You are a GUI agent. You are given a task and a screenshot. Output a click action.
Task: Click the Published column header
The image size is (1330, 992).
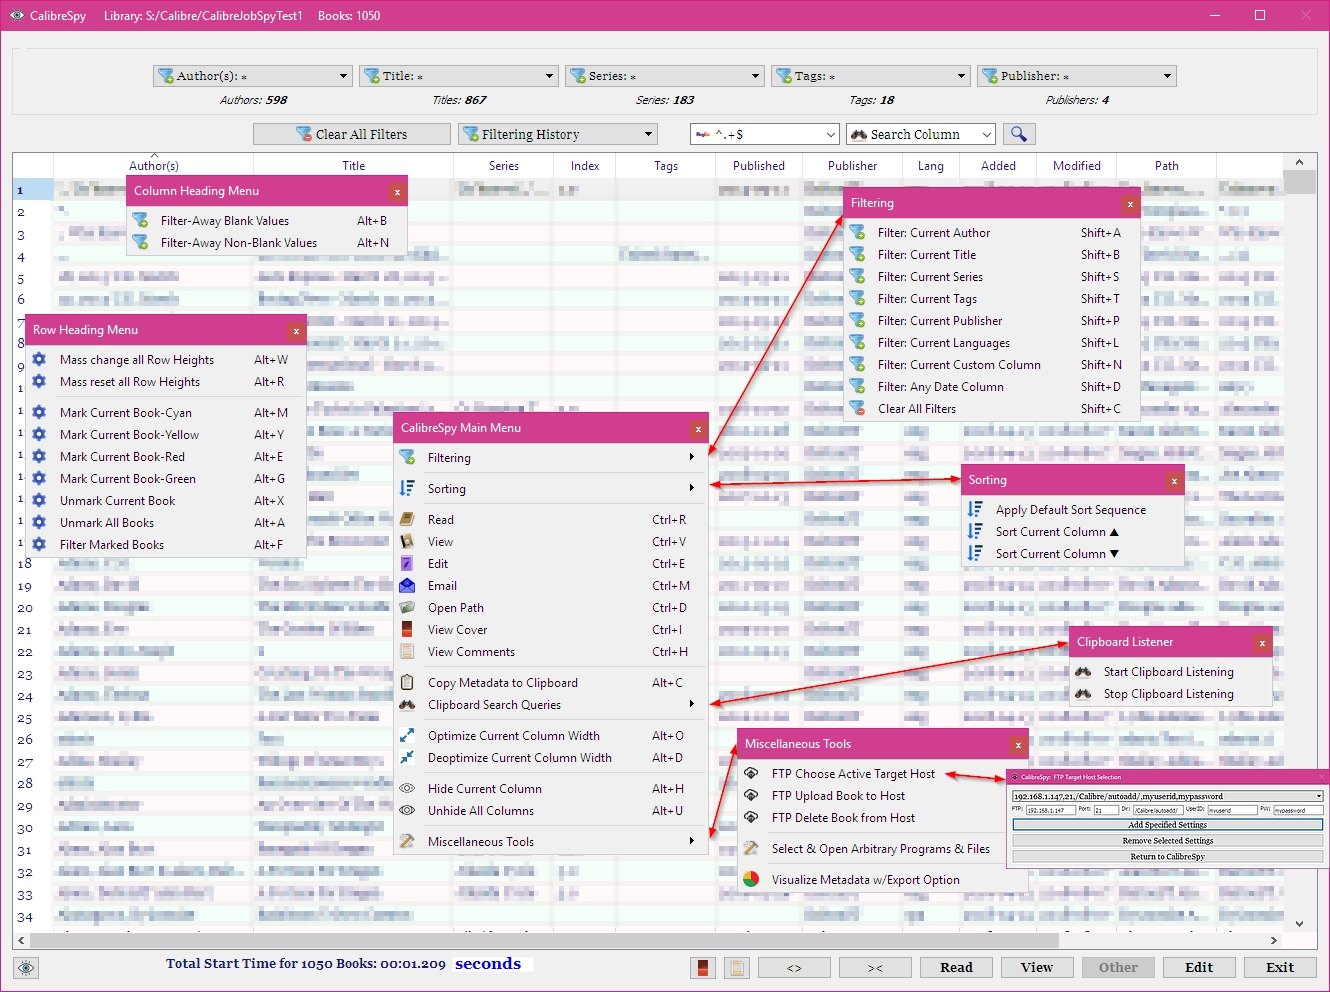(759, 166)
